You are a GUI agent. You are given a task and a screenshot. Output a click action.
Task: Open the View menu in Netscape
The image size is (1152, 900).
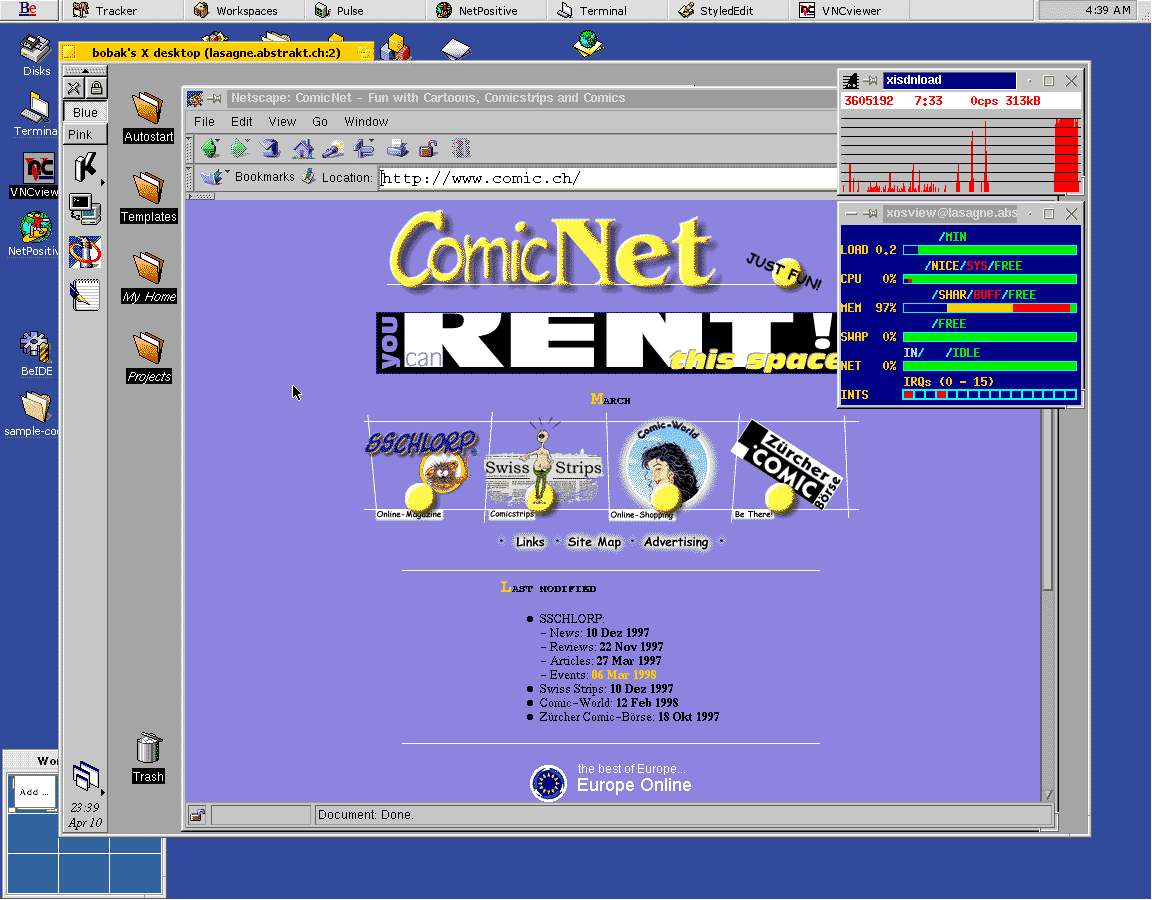(x=282, y=122)
